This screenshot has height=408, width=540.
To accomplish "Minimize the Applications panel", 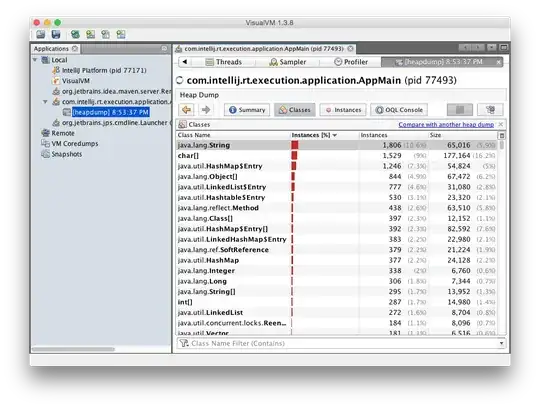I will coord(165,49).
